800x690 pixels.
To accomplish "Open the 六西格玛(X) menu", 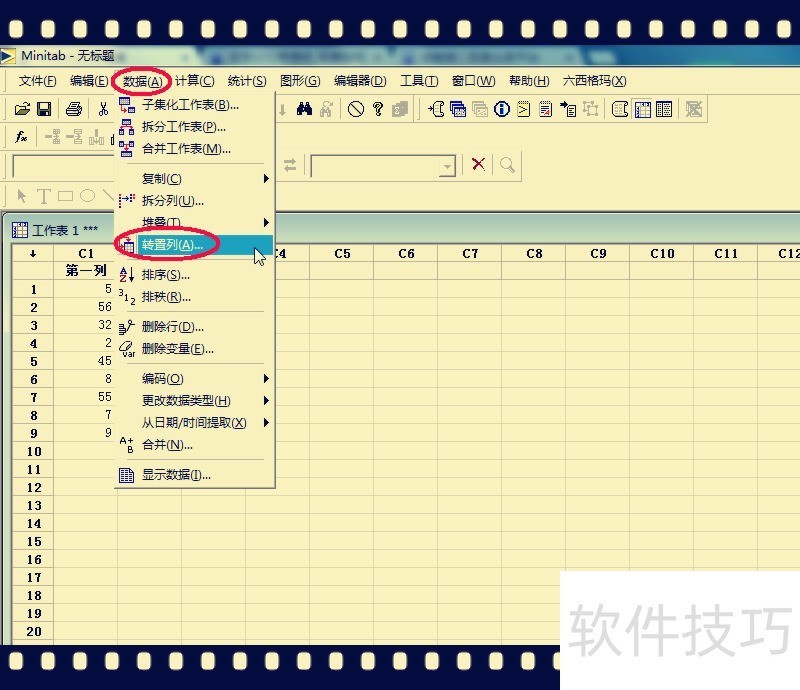I will (x=594, y=81).
